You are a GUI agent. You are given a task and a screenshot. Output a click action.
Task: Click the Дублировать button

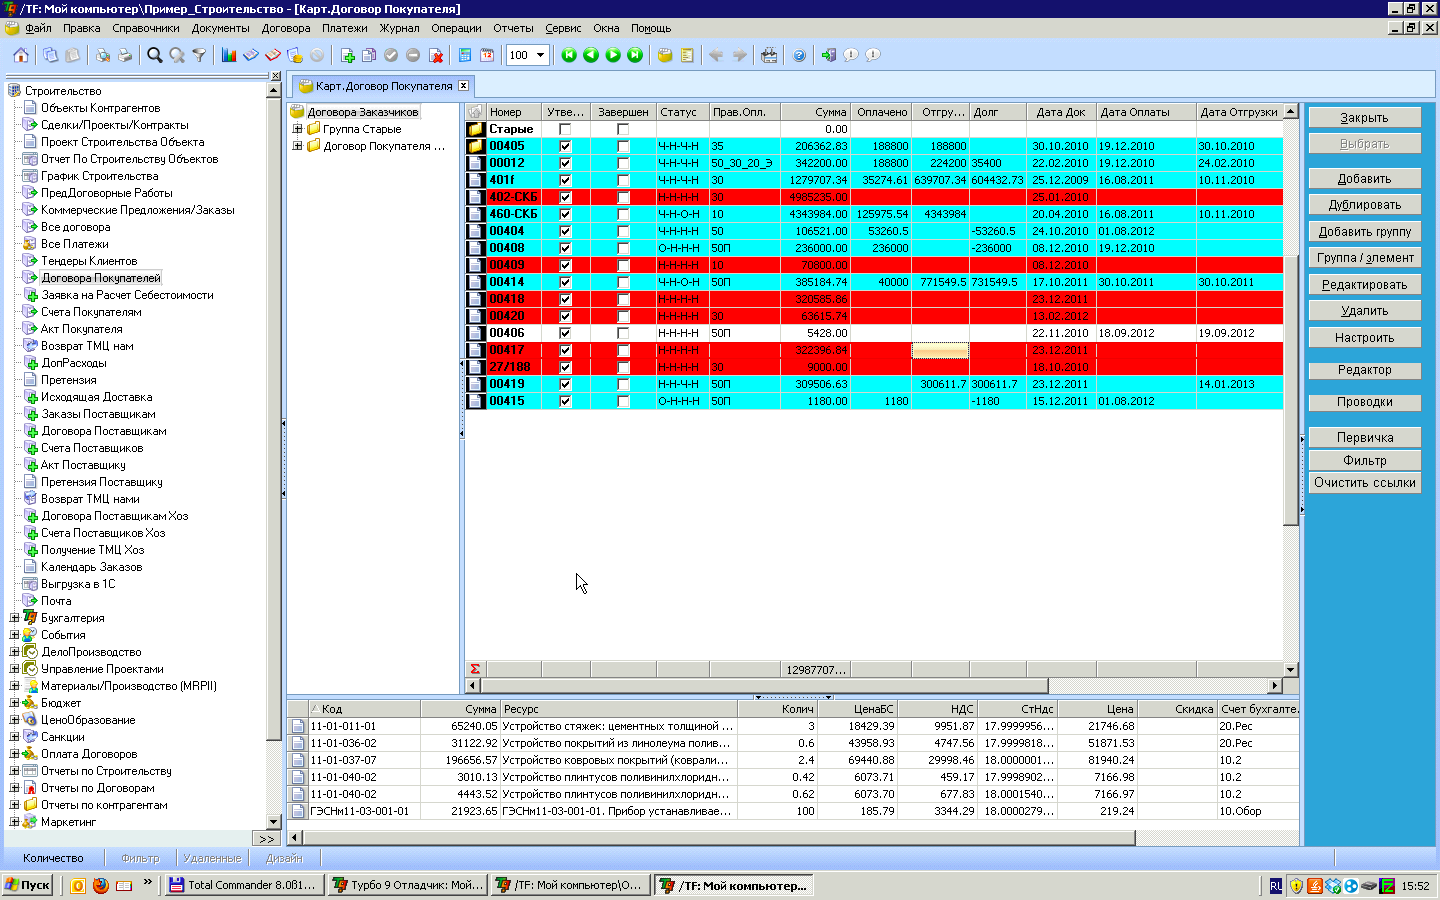1364,205
